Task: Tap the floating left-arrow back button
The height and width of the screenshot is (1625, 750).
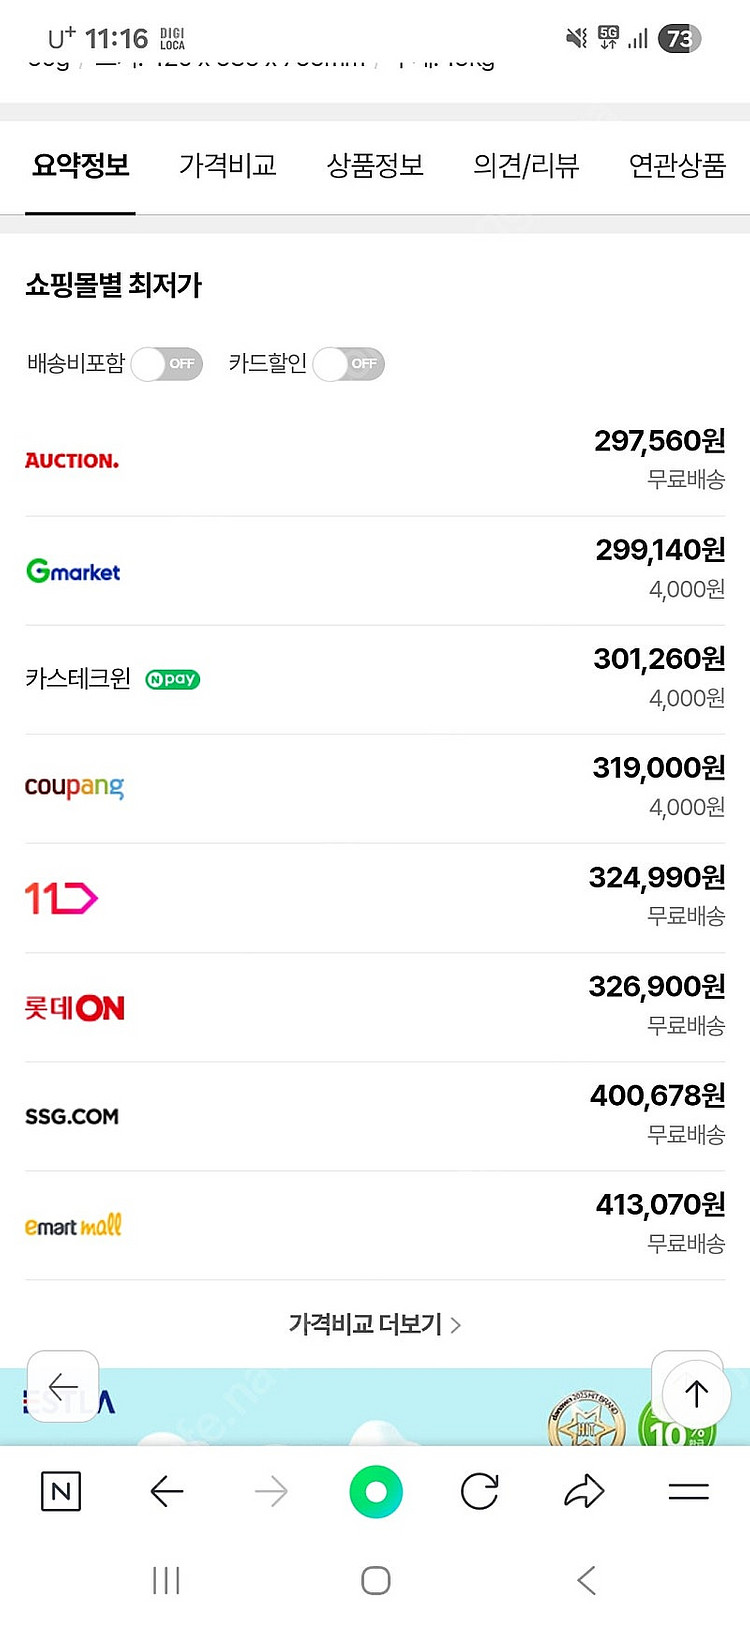Action: (63, 1386)
